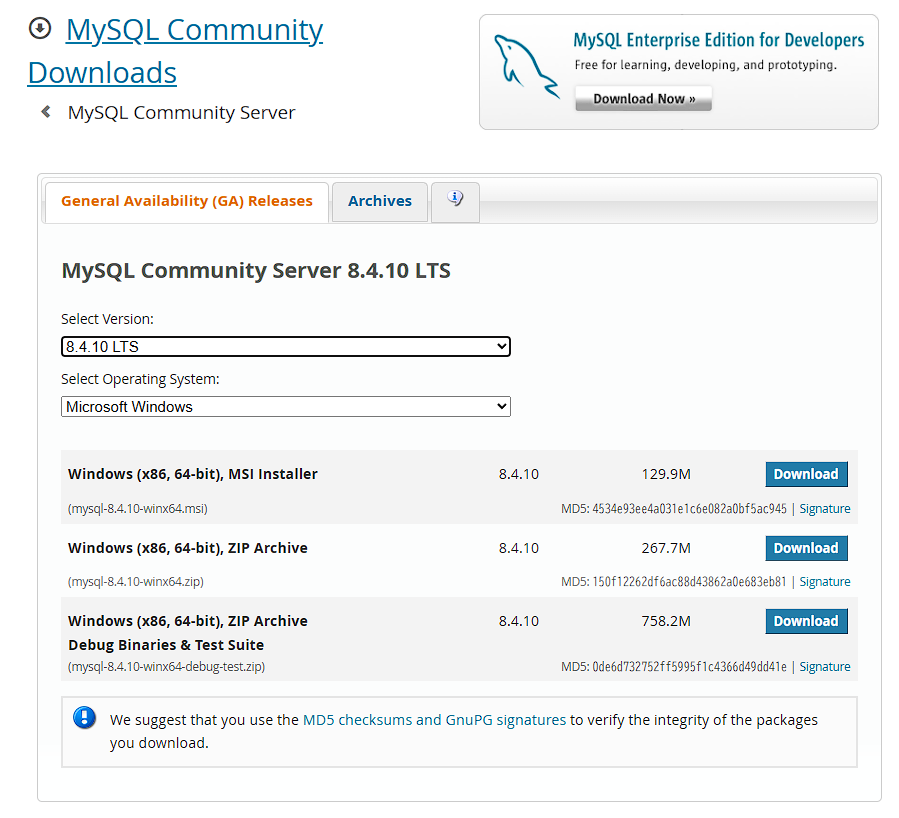Click Download Now in the Enterprise banner
This screenshot has height=818, width=899.
(x=643, y=99)
